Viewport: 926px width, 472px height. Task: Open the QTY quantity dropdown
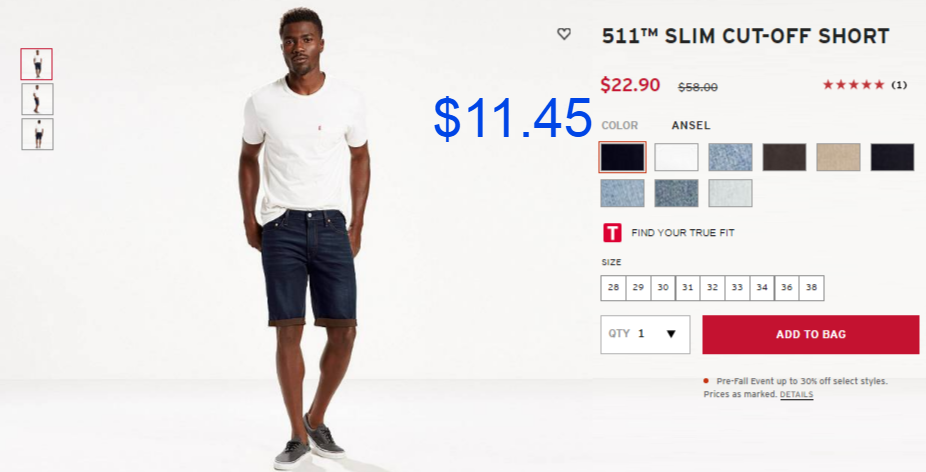pos(645,334)
